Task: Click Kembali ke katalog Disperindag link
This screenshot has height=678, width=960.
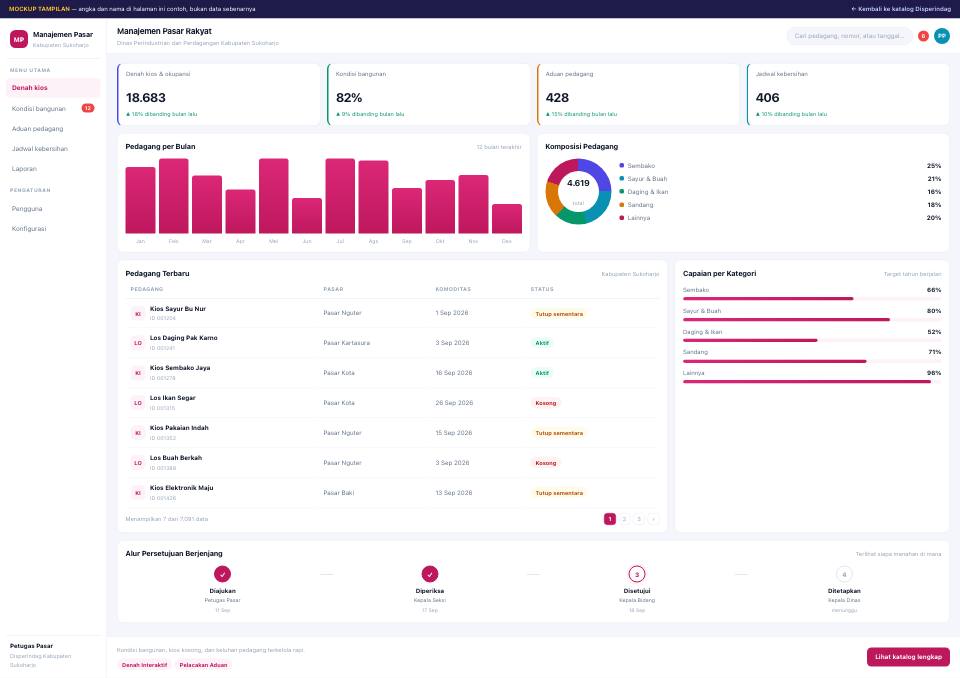Action: click(x=901, y=9)
